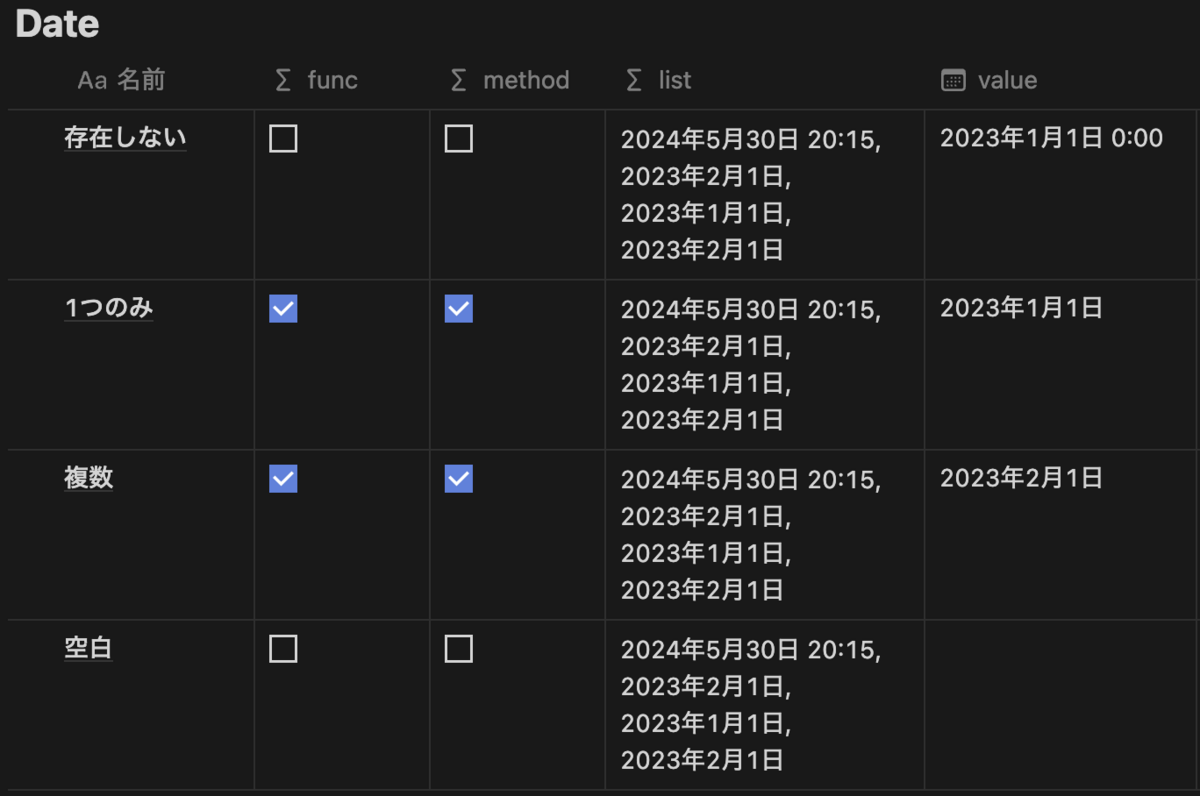Click the Aa icon beside 名前 column

pos(92,80)
